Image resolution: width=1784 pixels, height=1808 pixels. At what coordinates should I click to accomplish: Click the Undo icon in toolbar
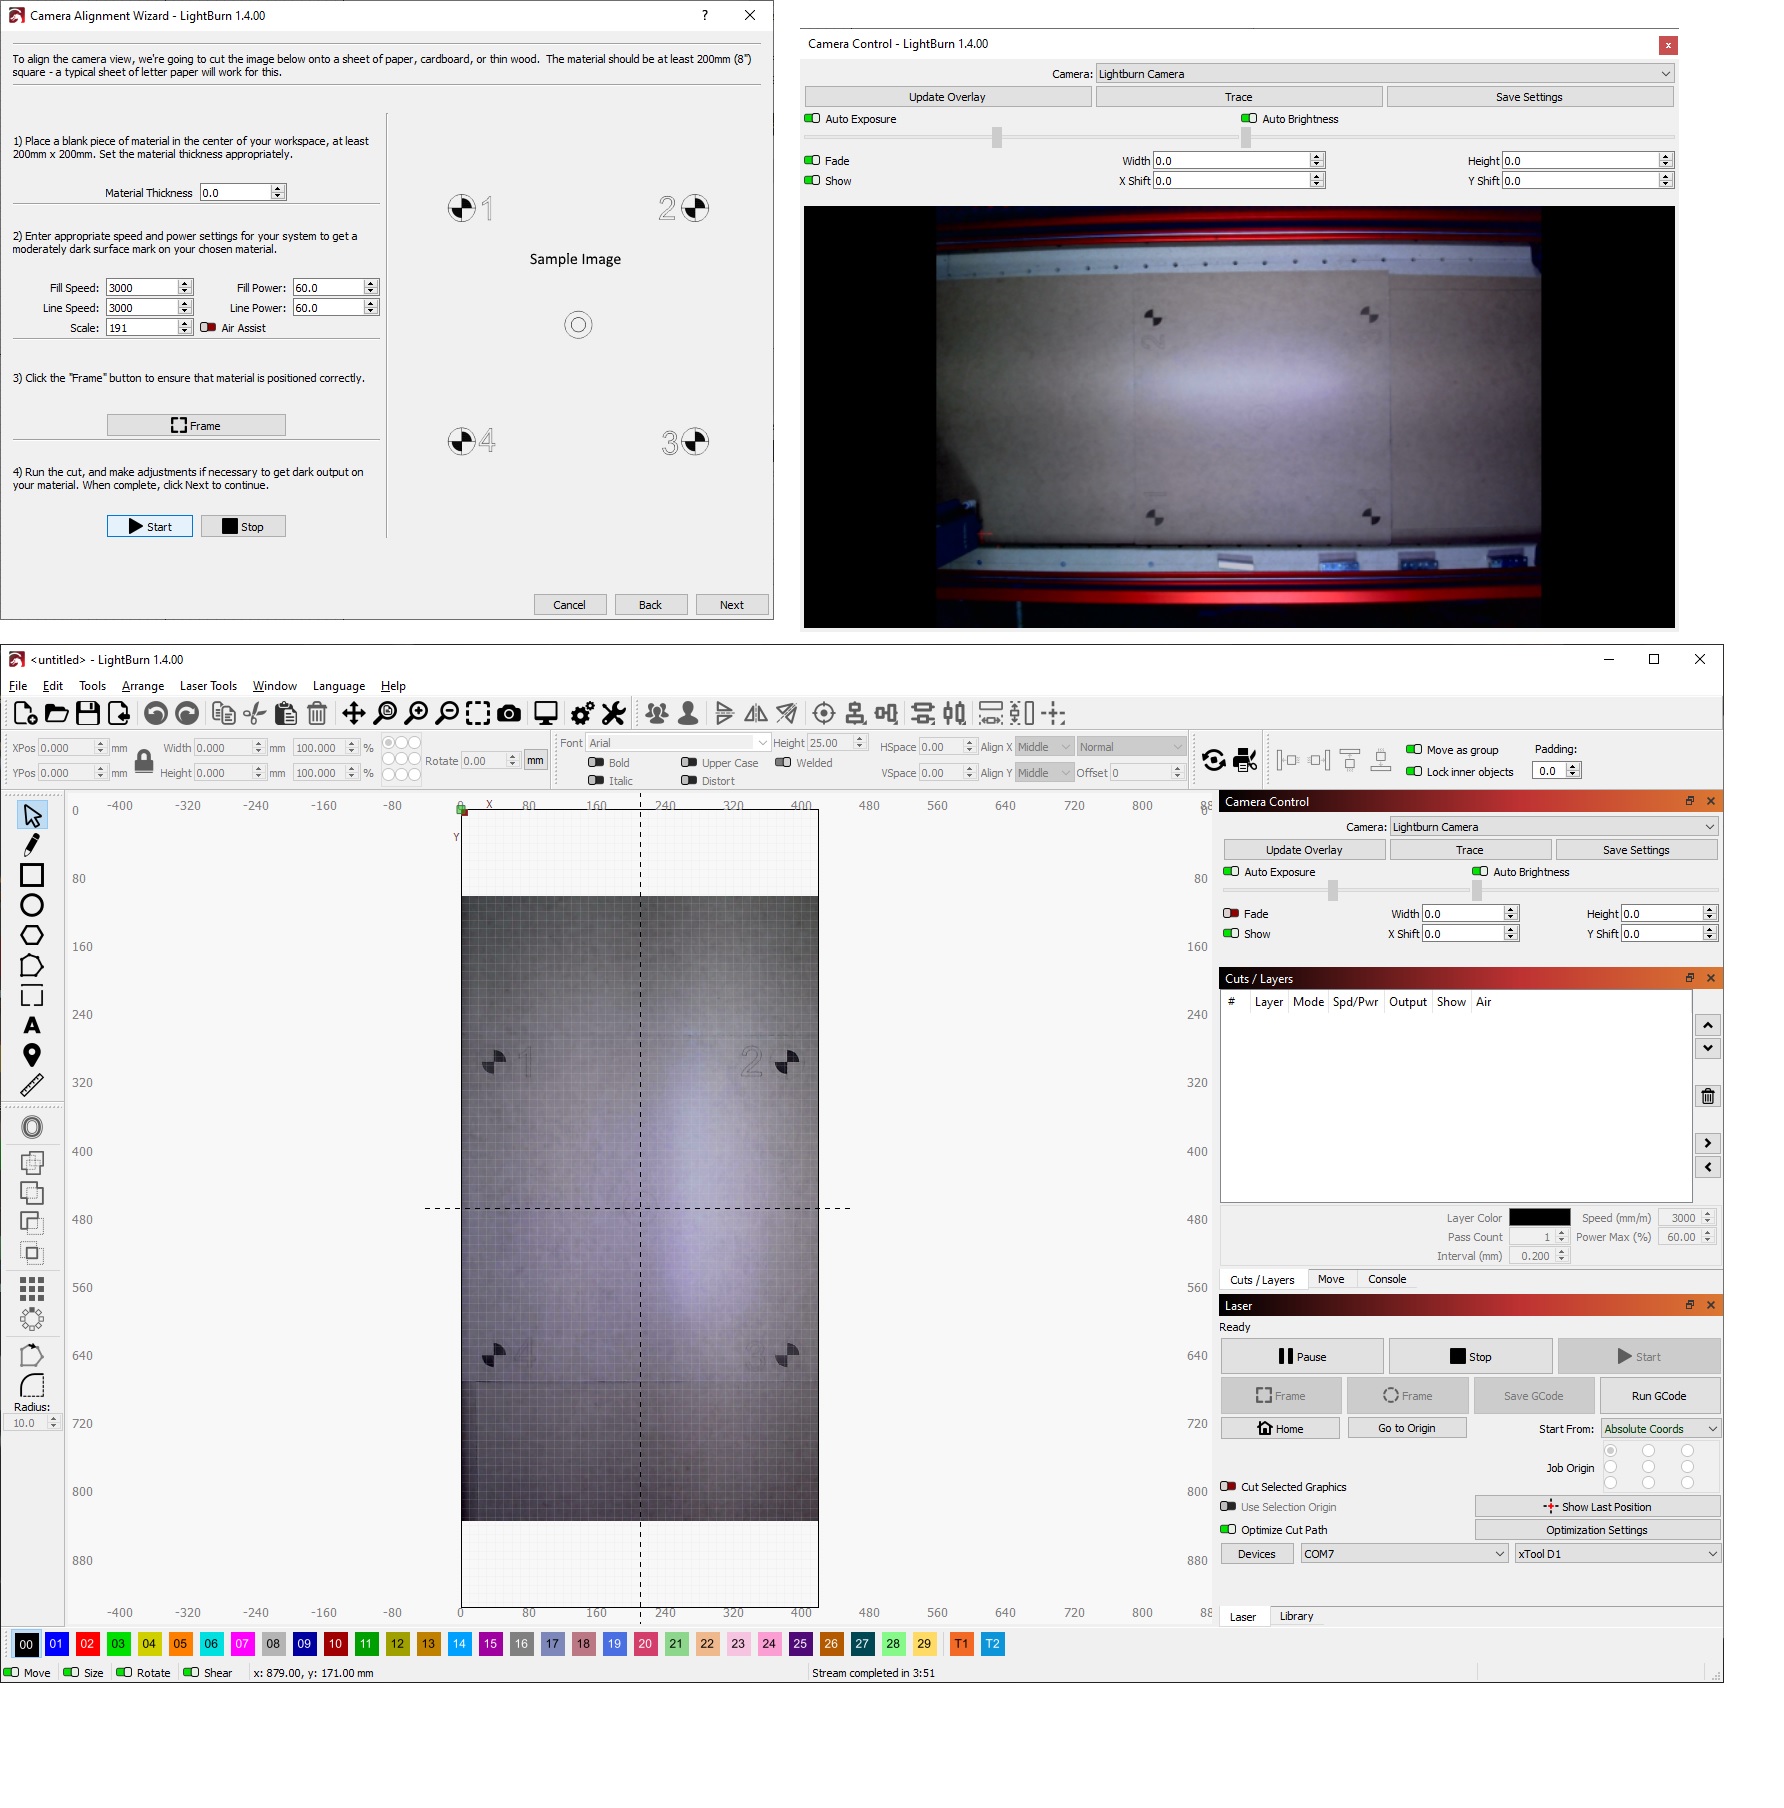155,713
